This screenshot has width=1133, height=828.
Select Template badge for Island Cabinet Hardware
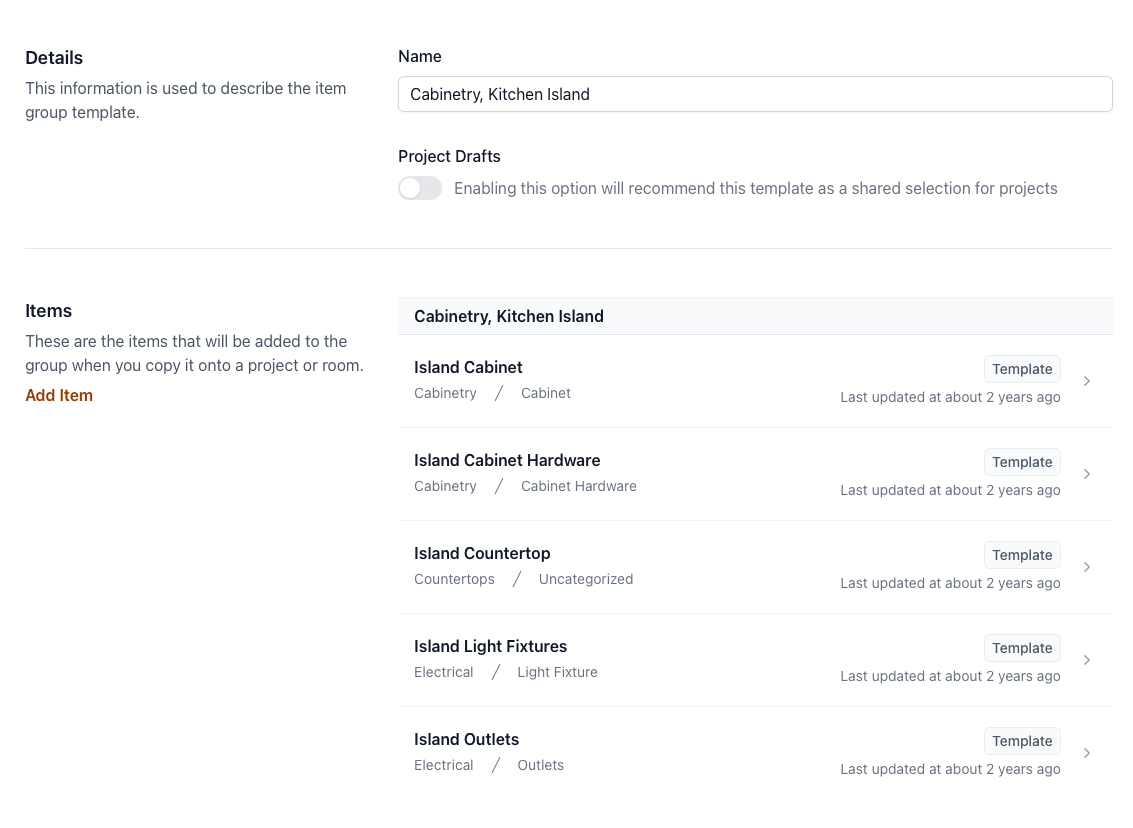coord(1021,462)
